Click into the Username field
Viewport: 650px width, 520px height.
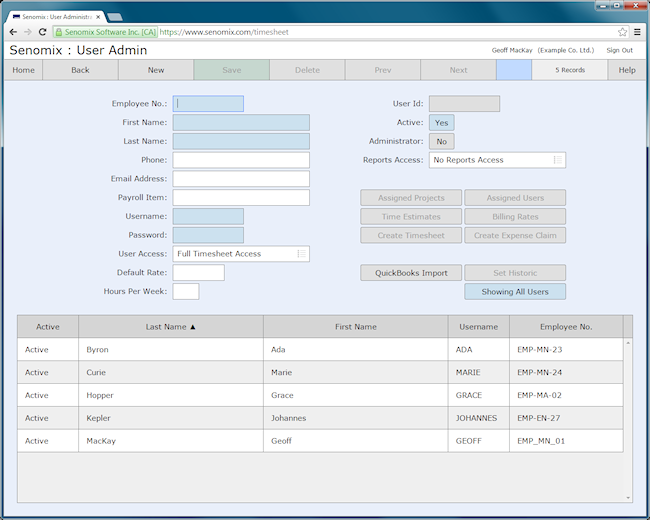pyautogui.click(x=208, y=216)
